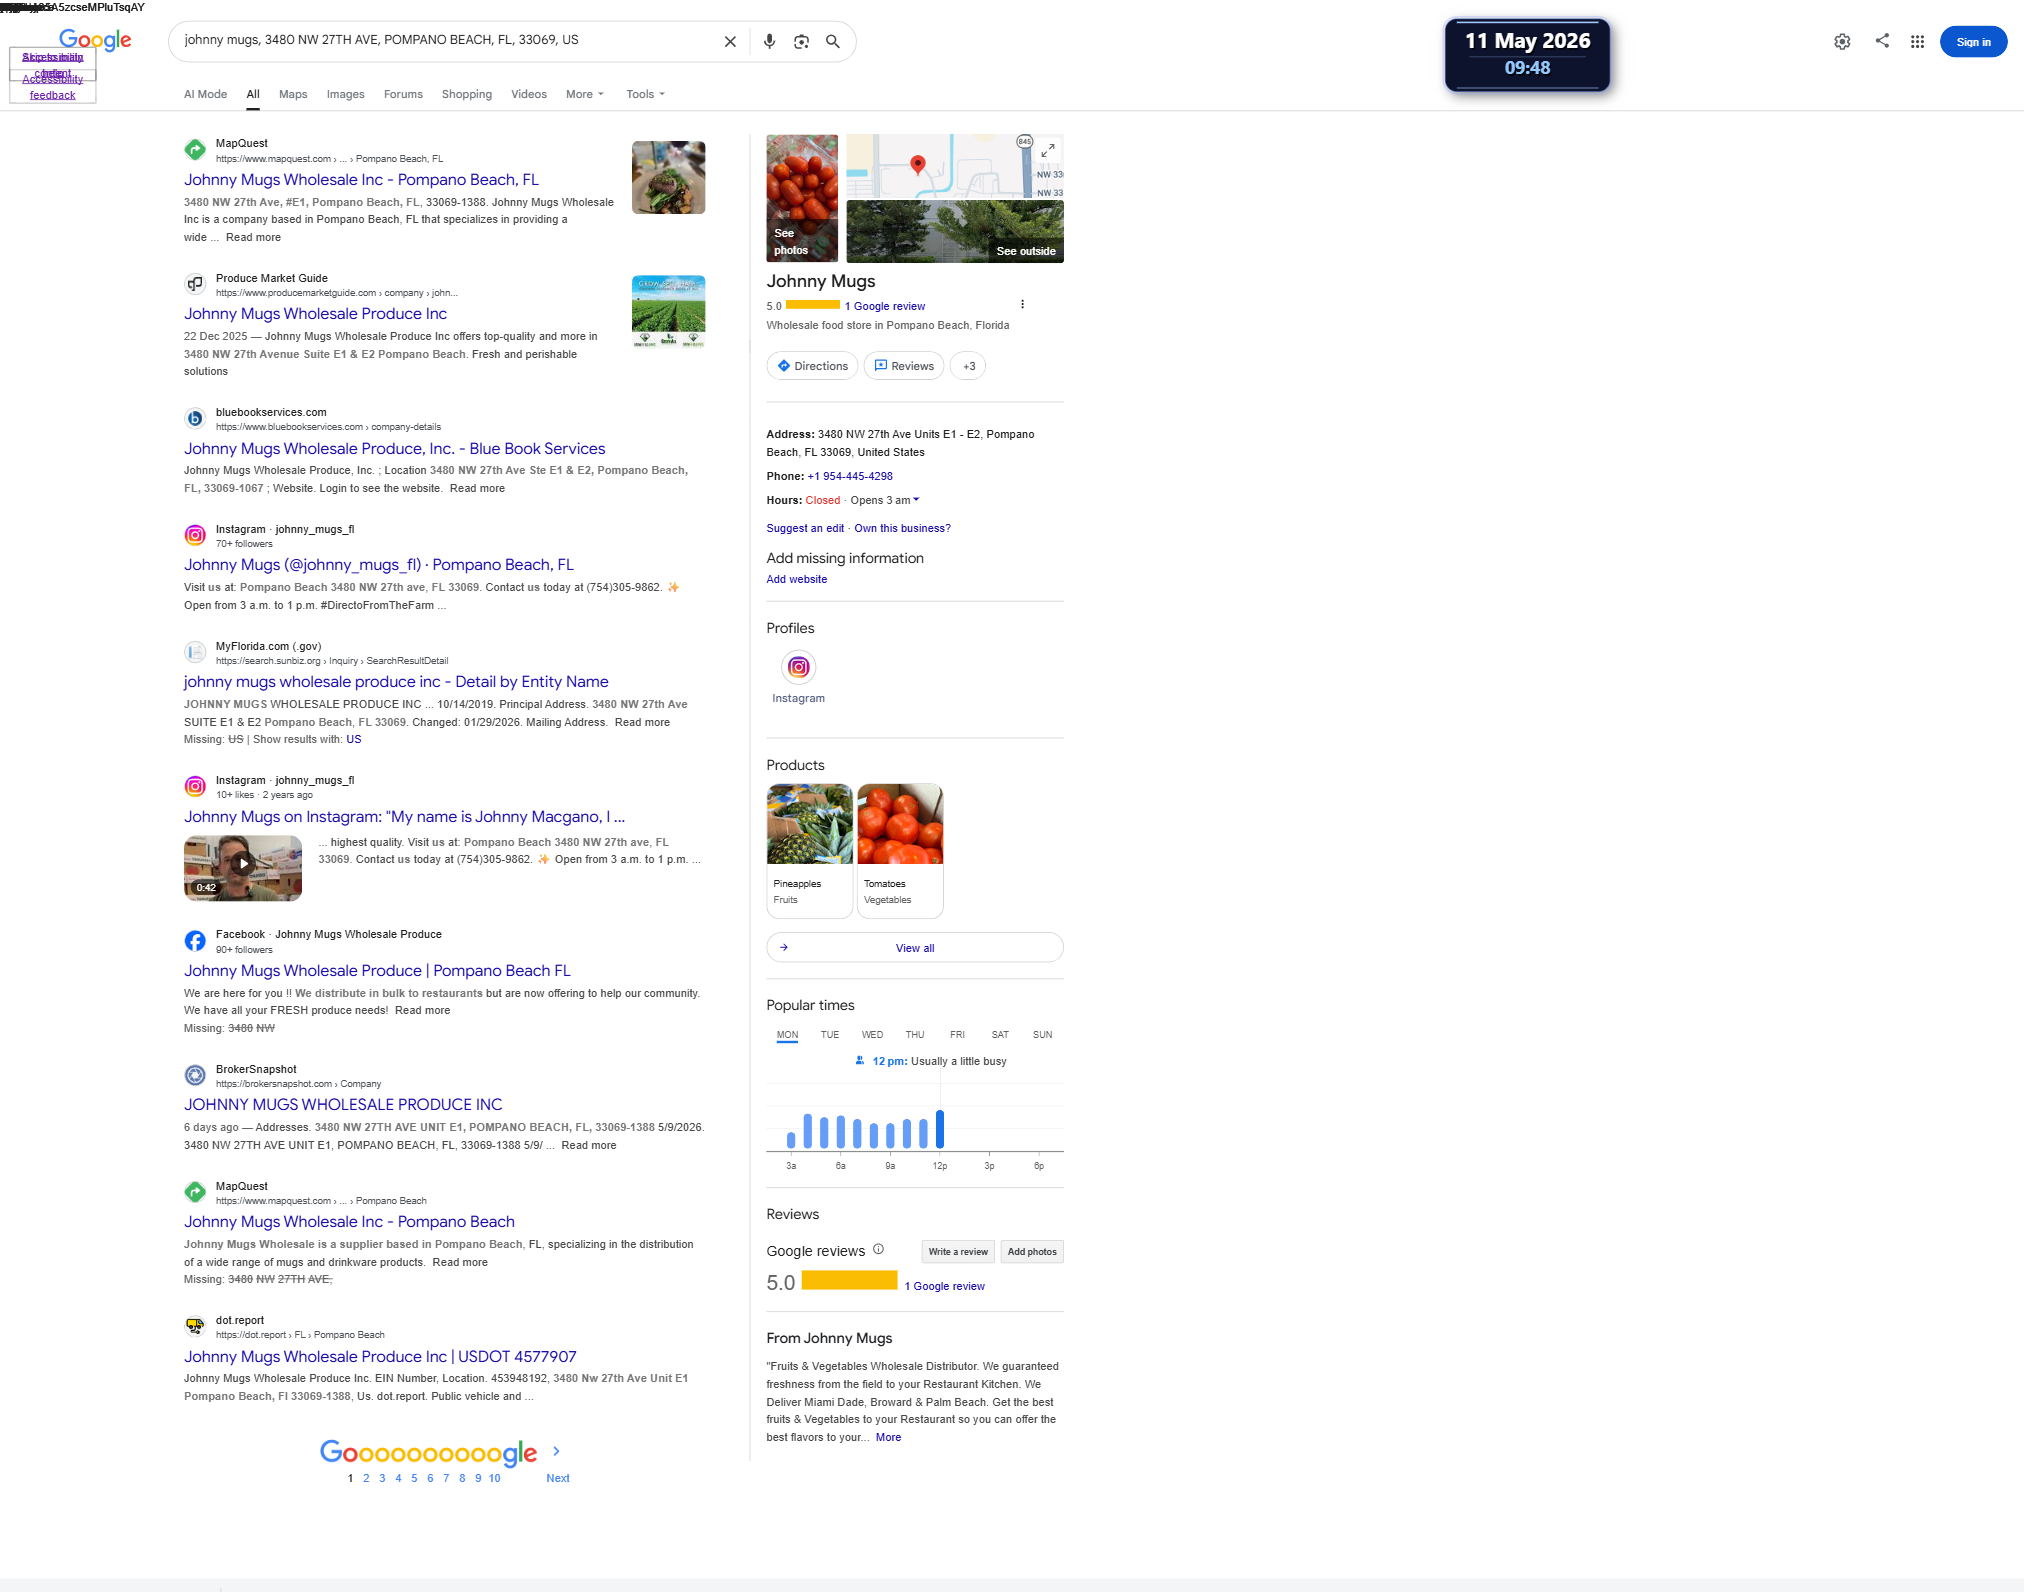
Task: Start voice search with the microphone icon
Action: click(769, 42)
